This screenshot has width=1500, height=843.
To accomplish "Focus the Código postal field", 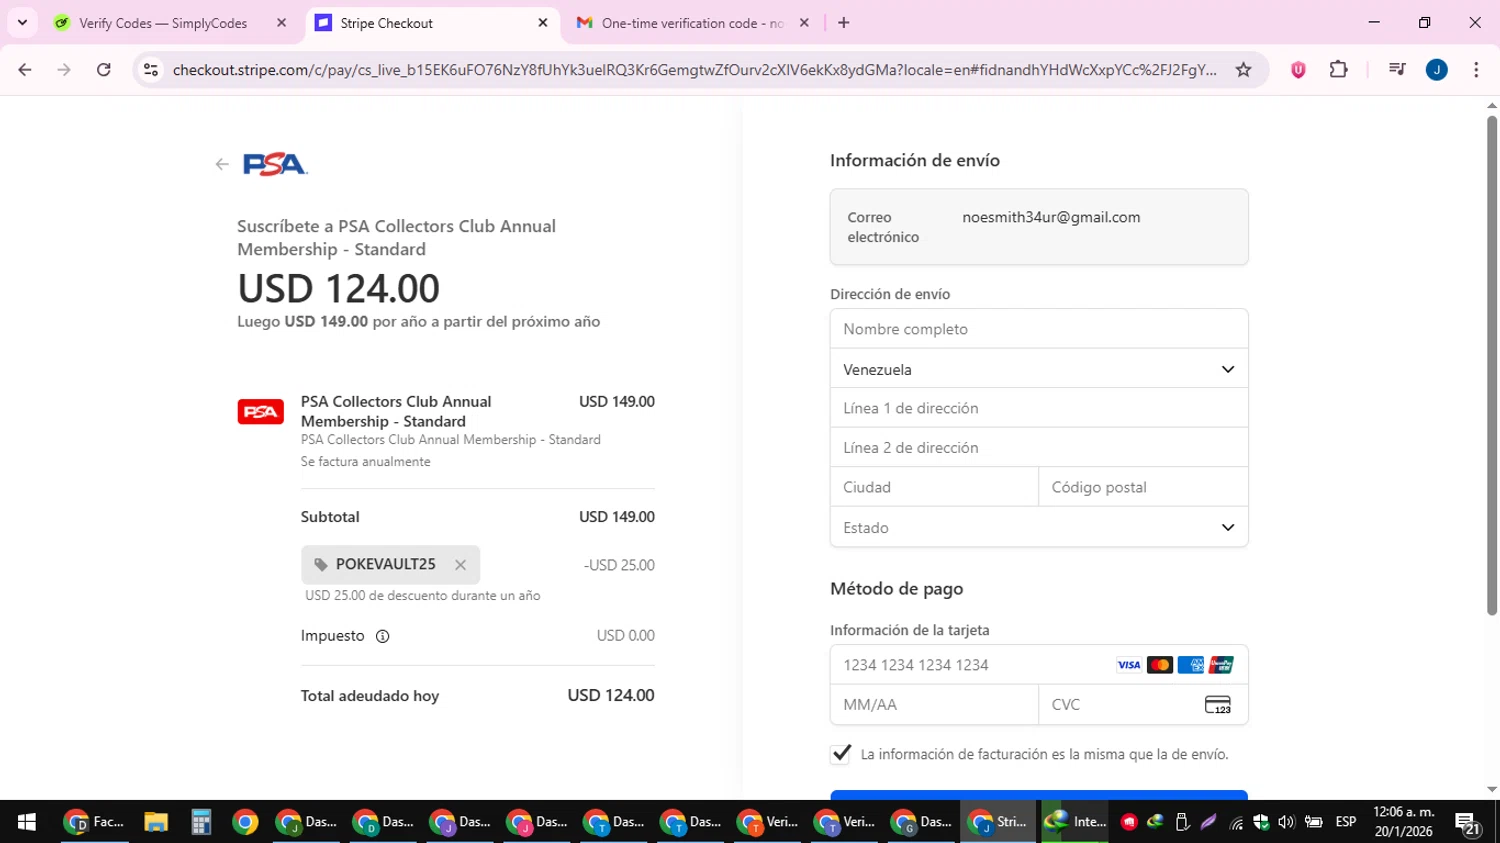I will click(x=1144, y=487).
